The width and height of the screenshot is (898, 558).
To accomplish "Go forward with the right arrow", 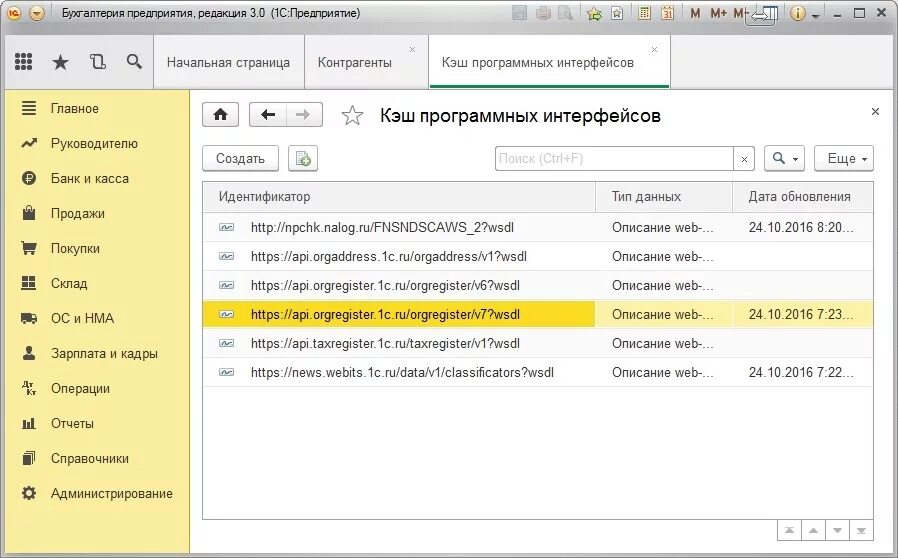I will click(304, 115).
